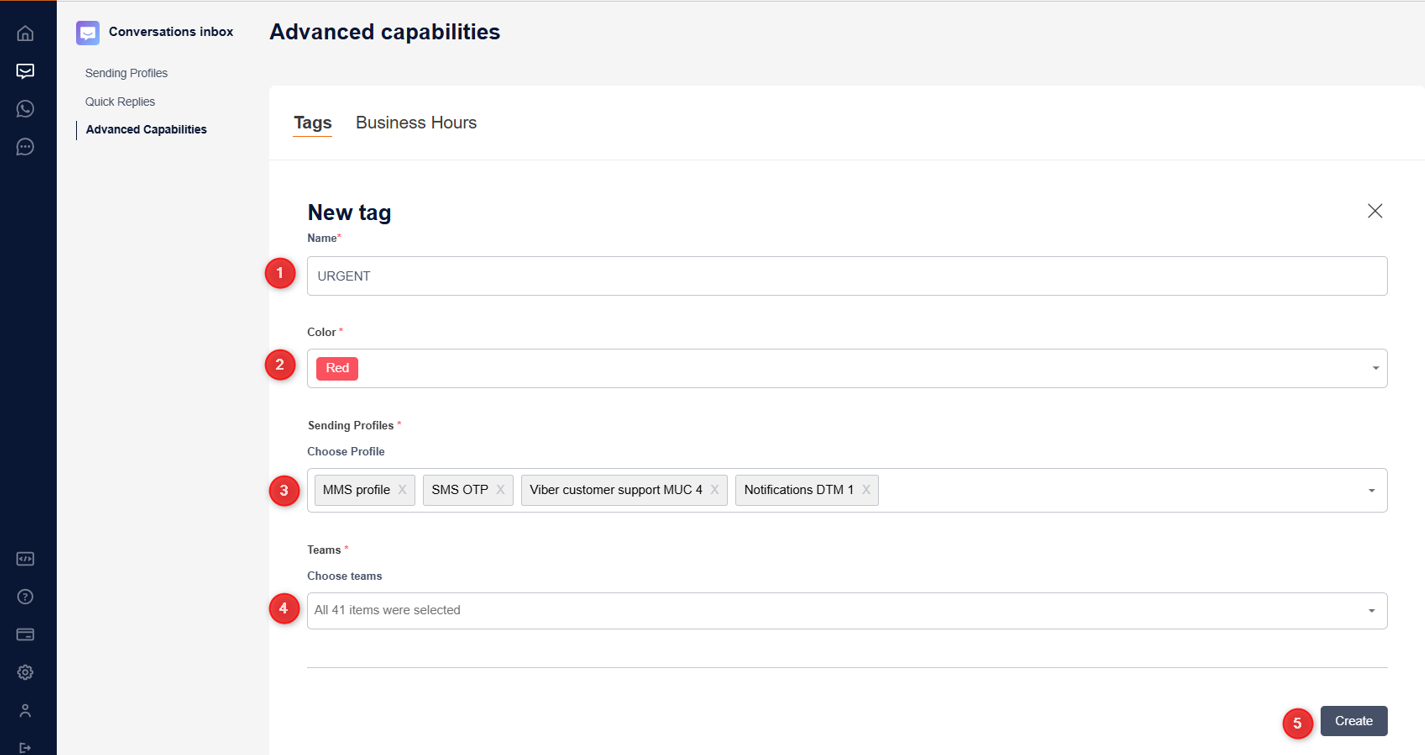The width and height of the screenshot is (1425, 755).
Task: Click the Red color tag
Action: (337, 368)
